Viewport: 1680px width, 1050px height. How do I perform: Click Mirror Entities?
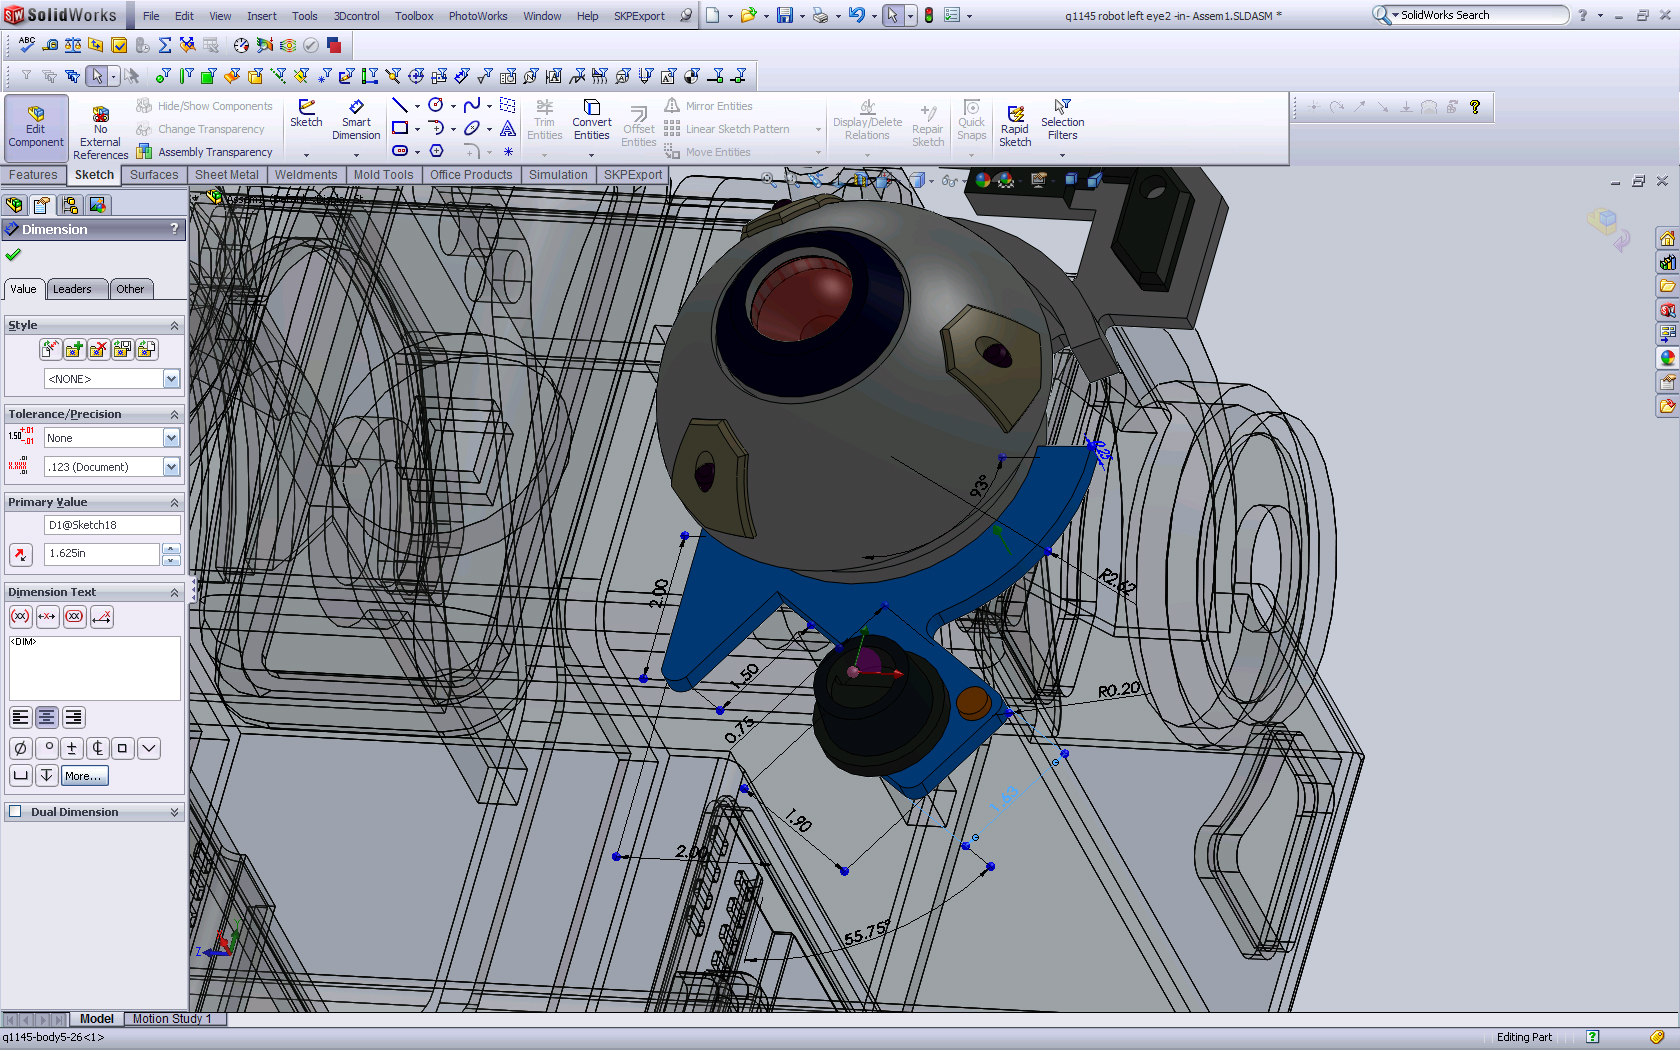pos(708,106)
